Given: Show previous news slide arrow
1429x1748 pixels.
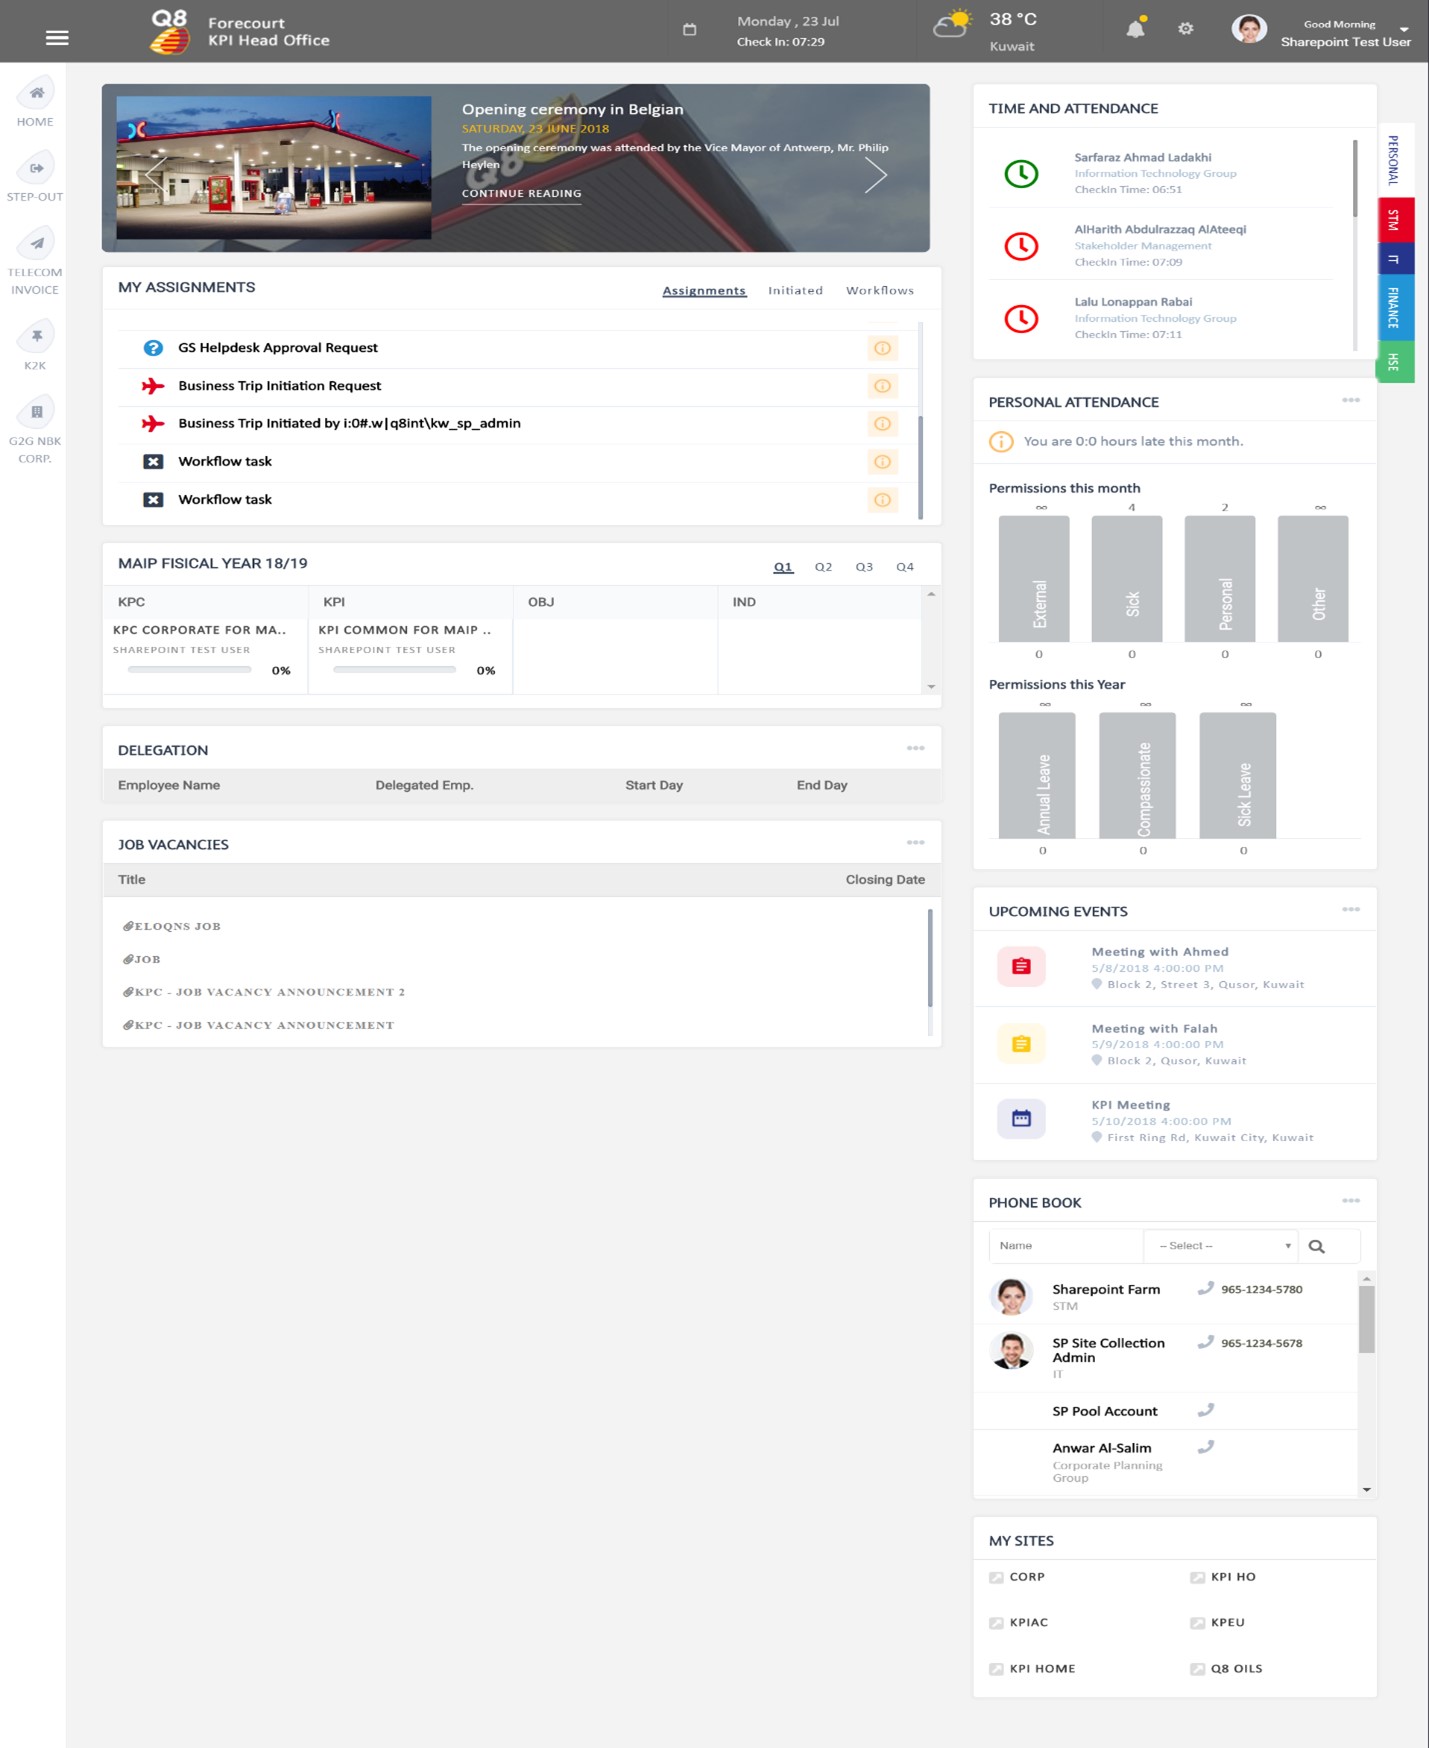Looking at the screenshot, I should tap(156, 175).
